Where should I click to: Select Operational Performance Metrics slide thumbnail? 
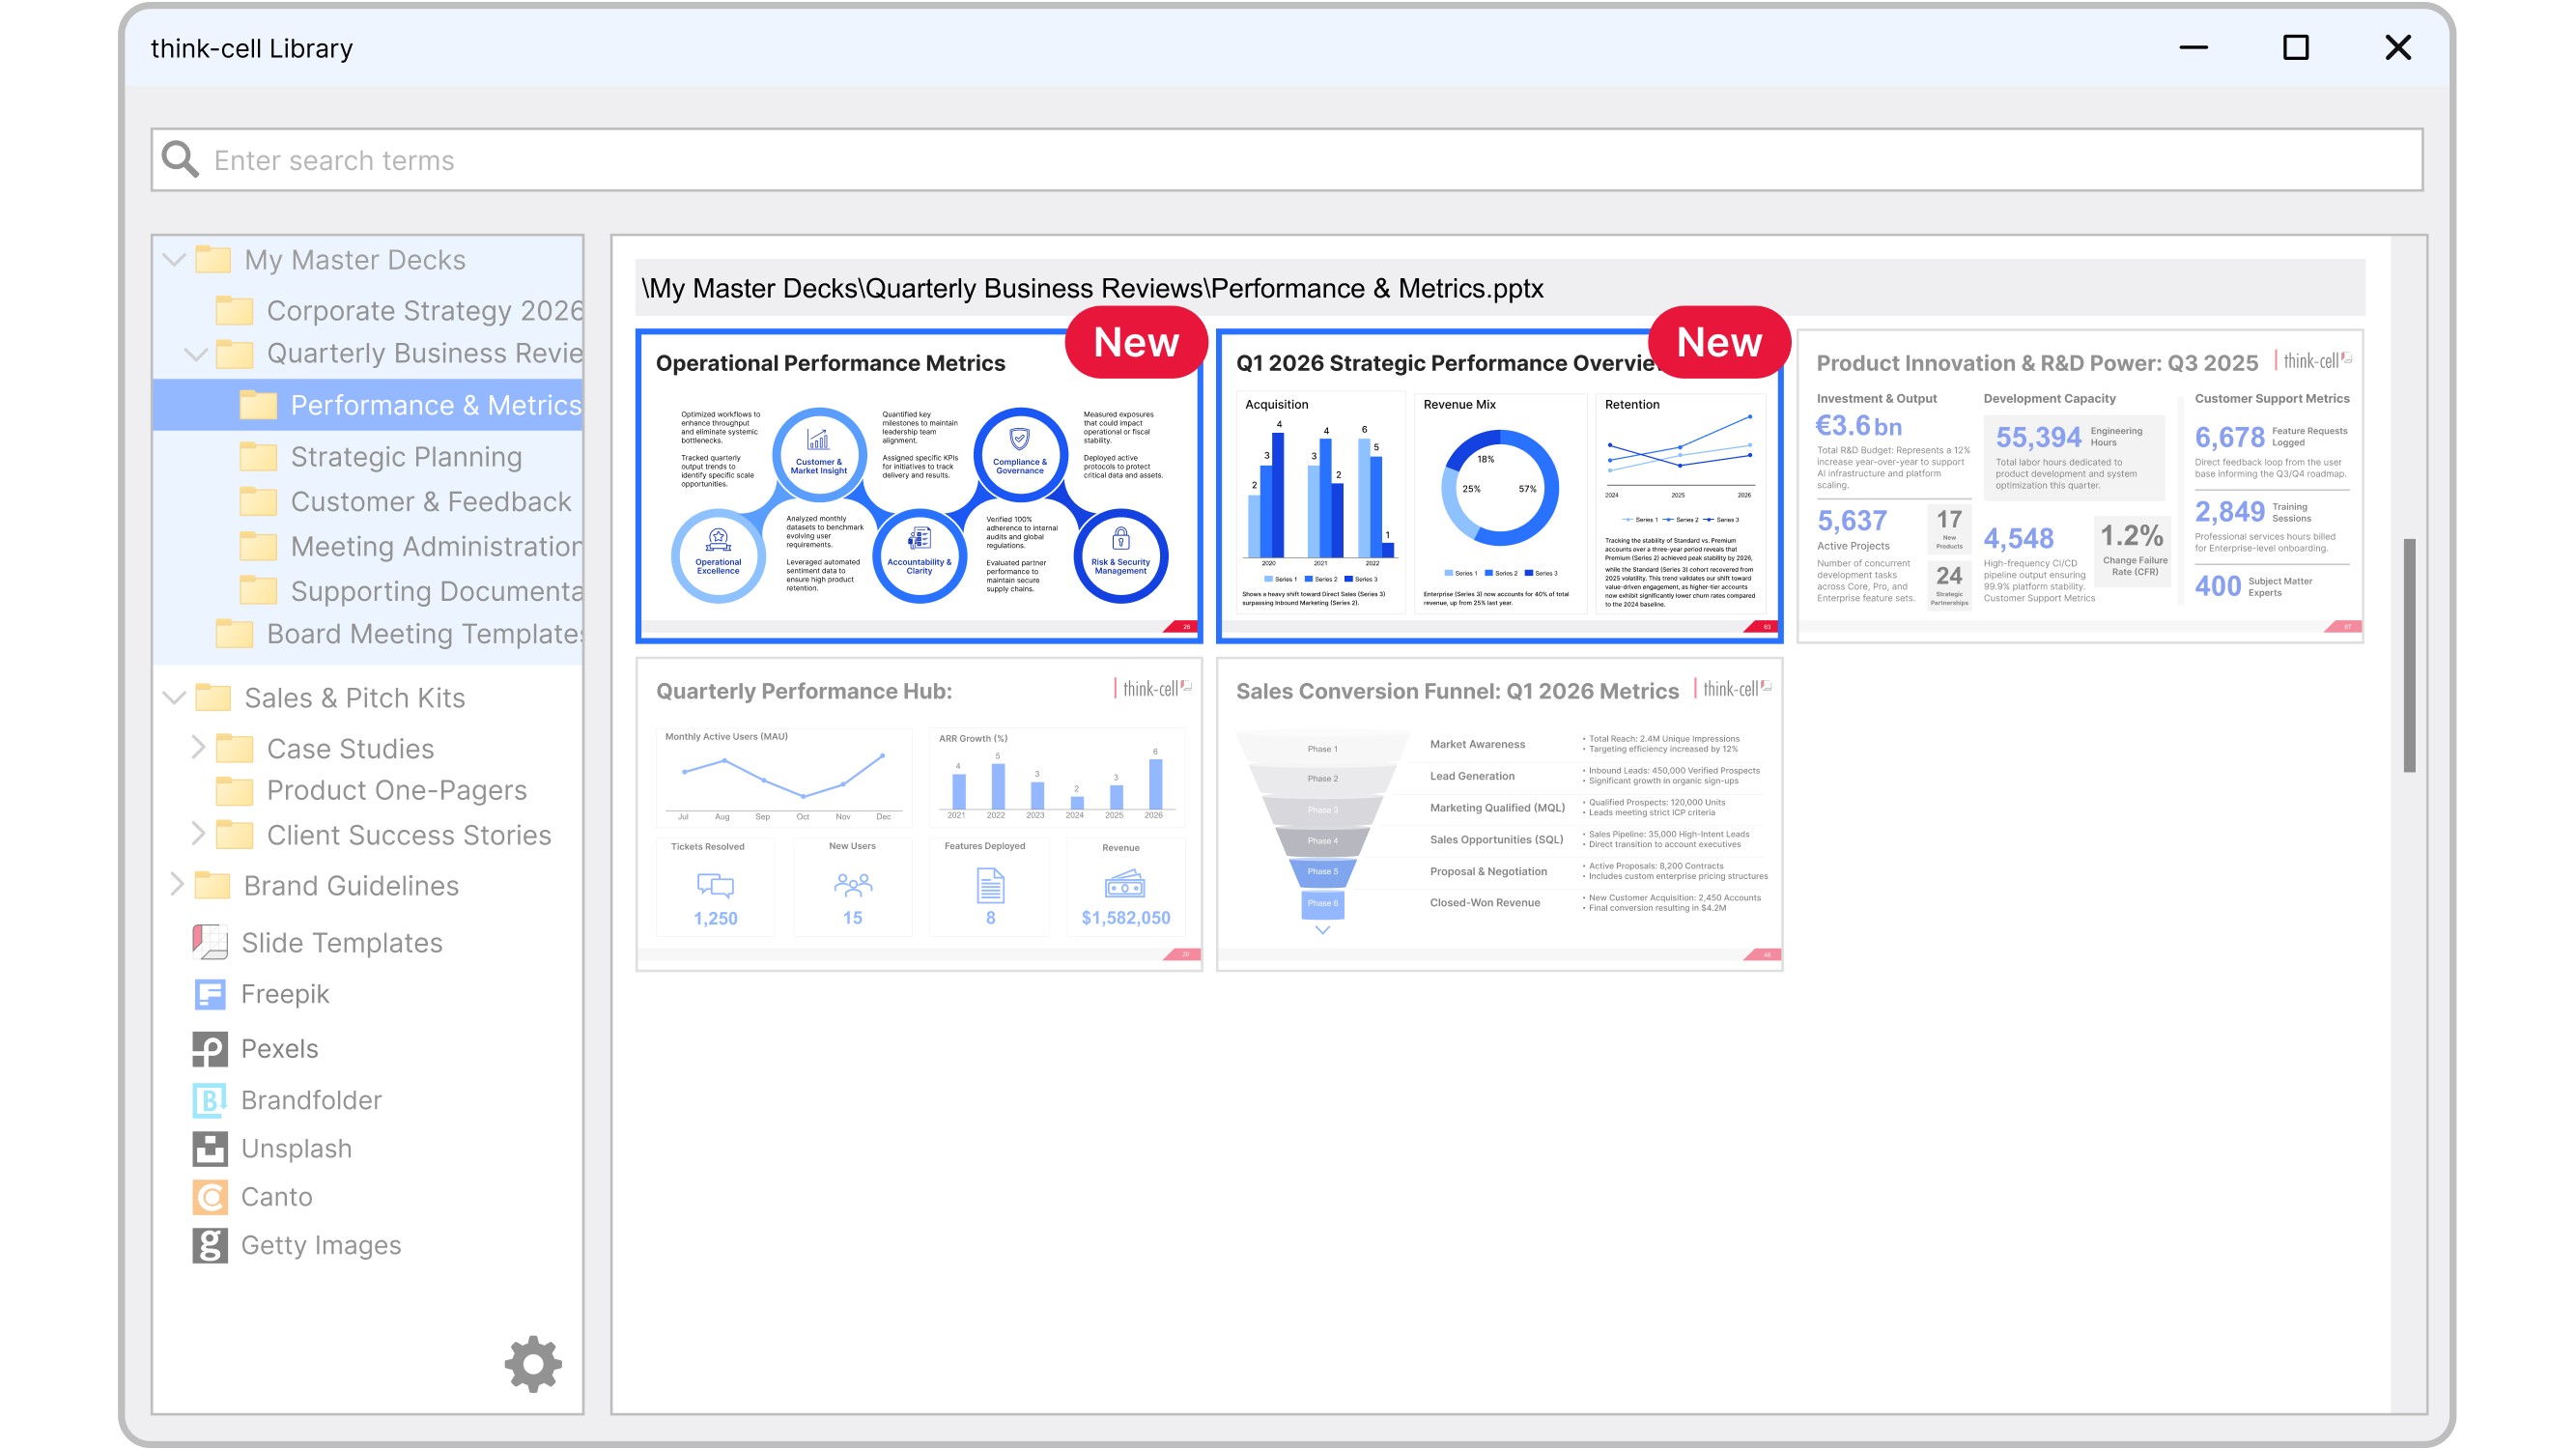point(918,486)
